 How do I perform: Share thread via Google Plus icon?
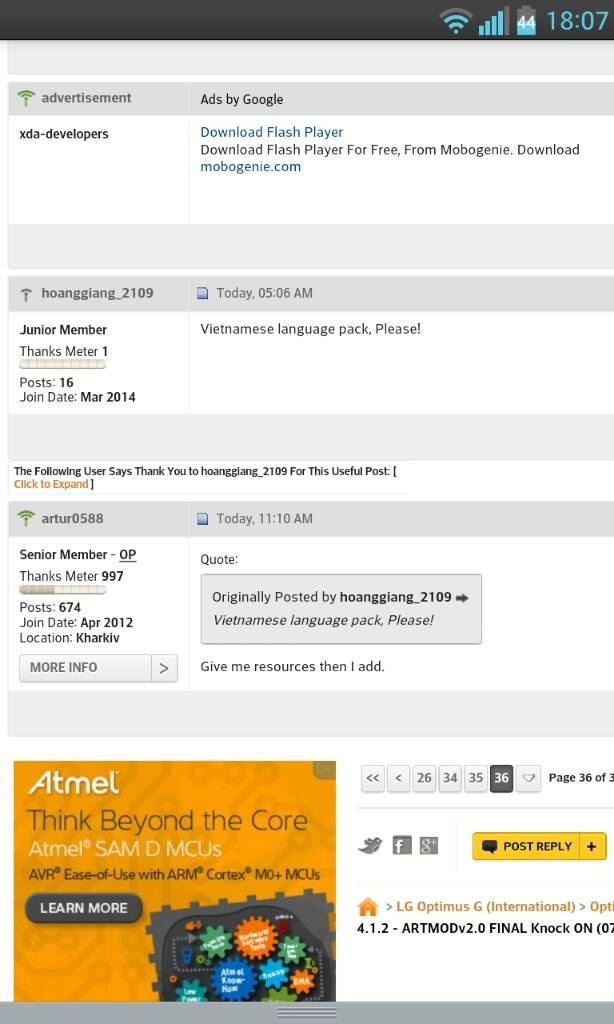click(428, 846)
